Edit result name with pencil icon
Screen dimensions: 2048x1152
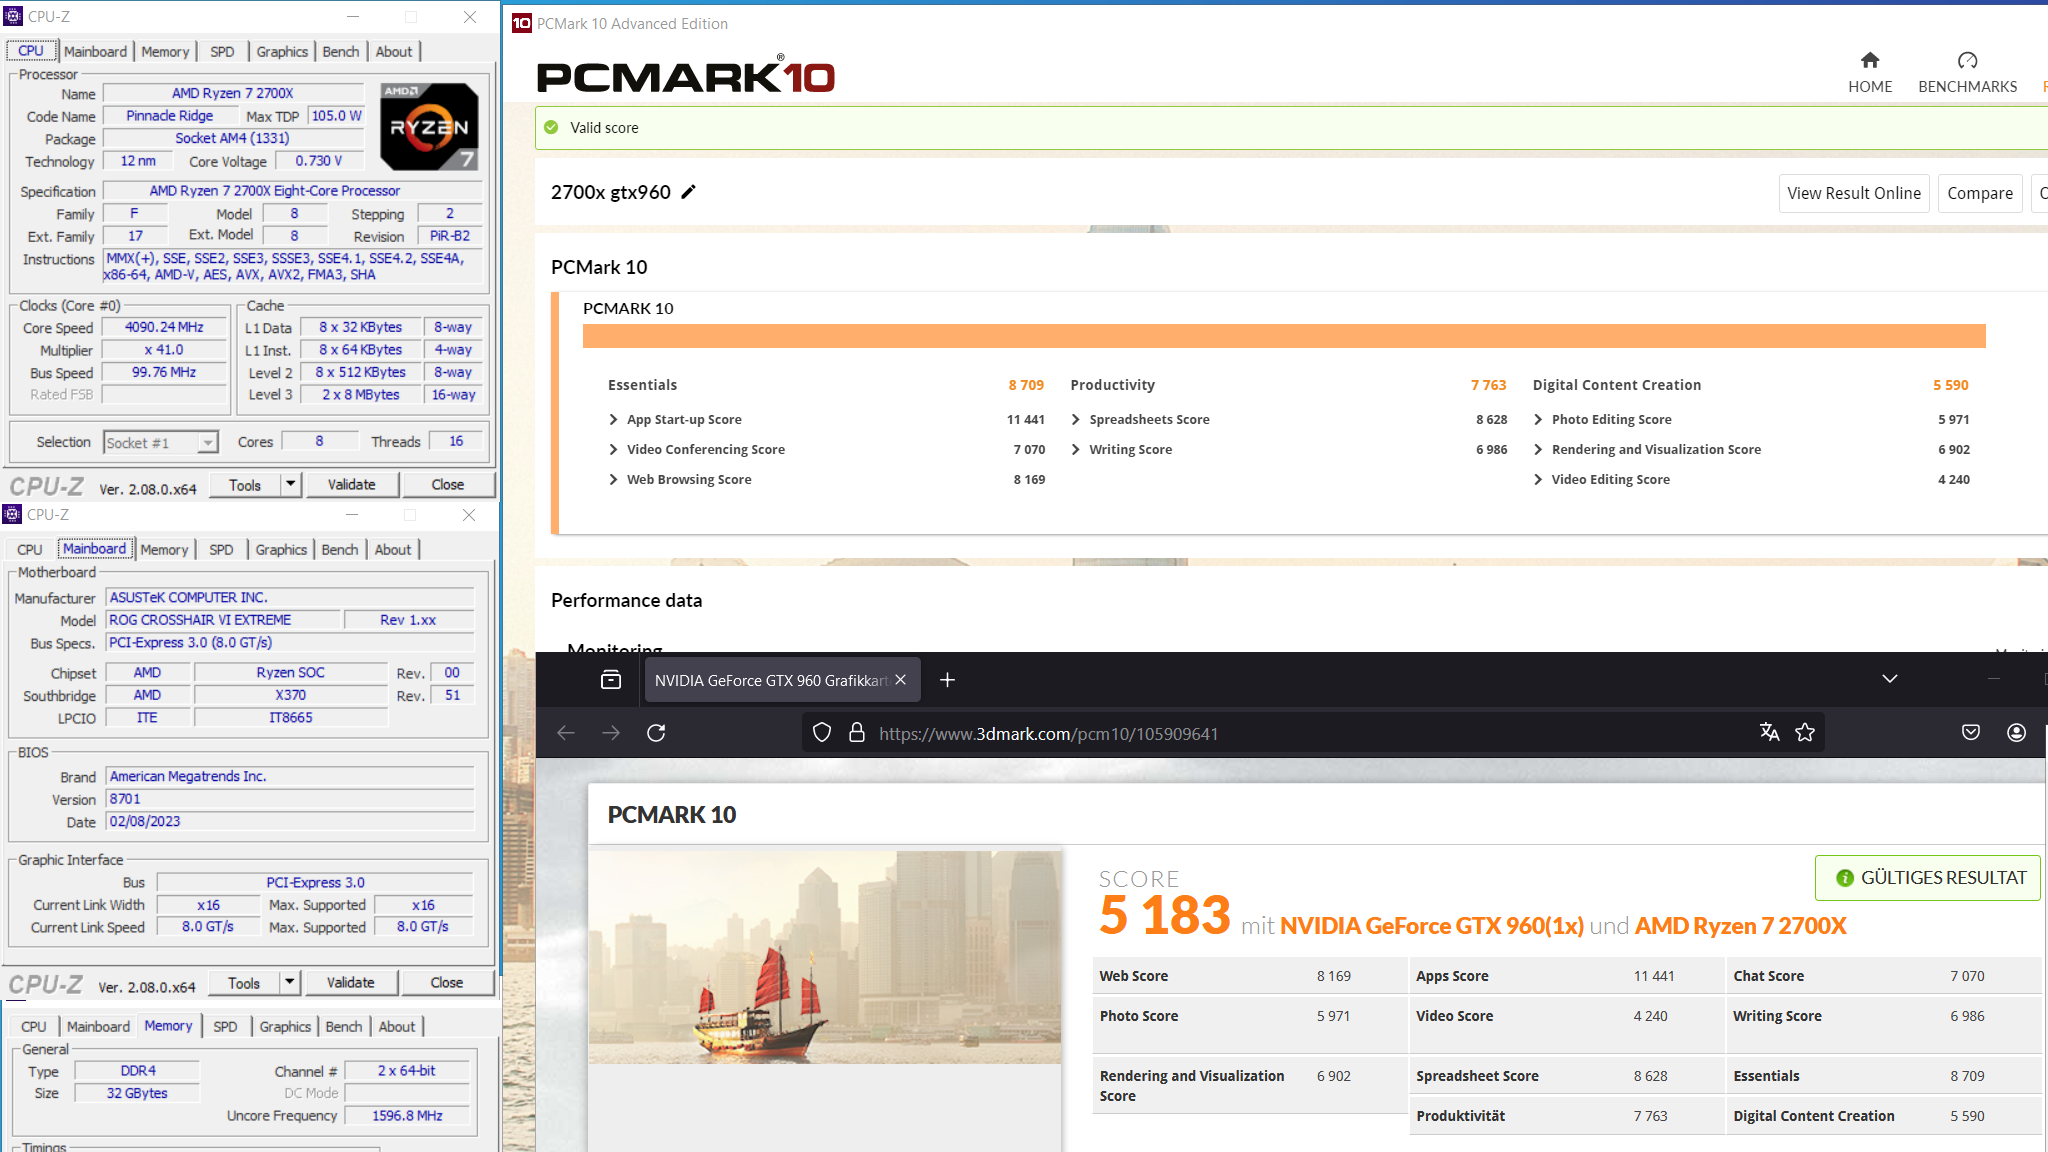click(x=688, y=192)
